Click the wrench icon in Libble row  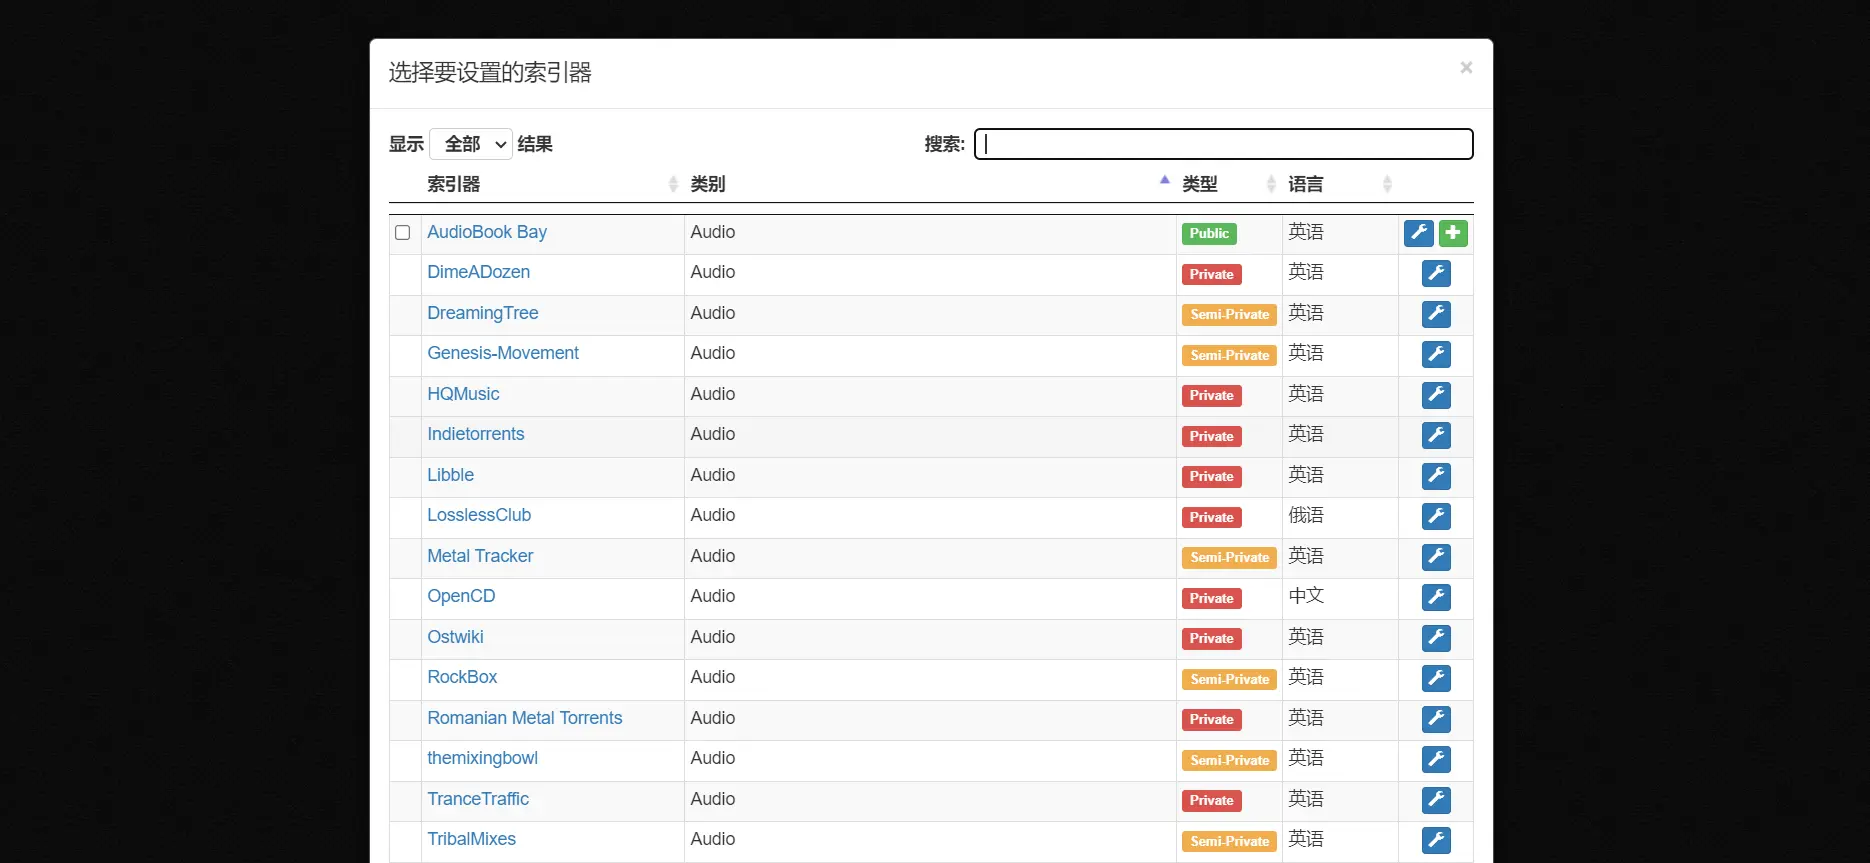point(1436,476)
